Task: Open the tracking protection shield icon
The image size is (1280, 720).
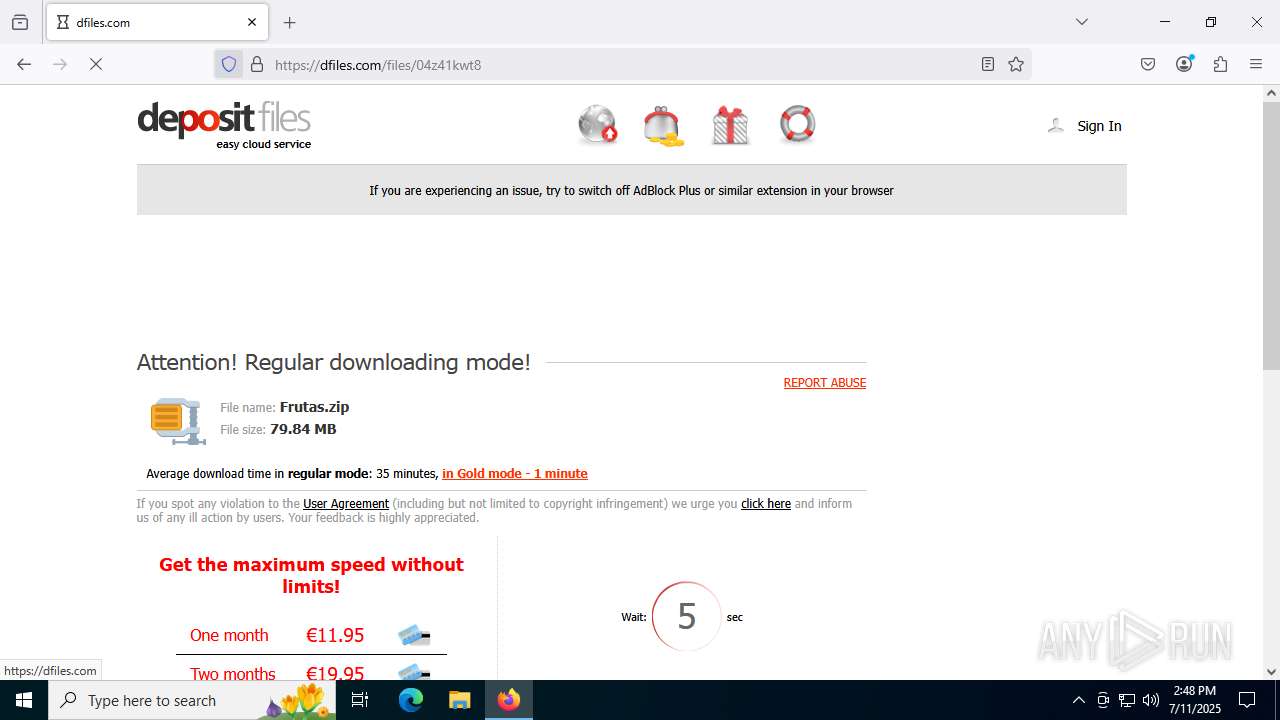Action: 229,64
